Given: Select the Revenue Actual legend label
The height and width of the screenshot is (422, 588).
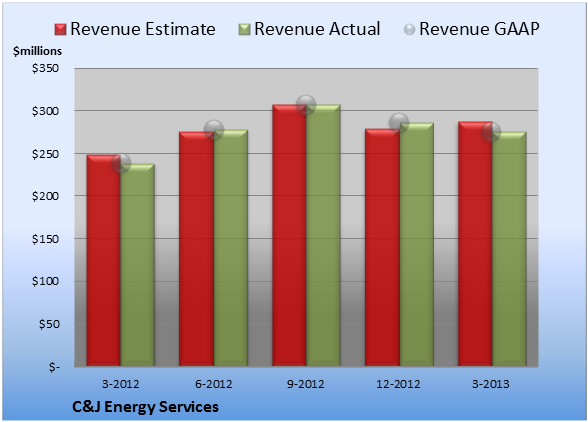Looking at the screenshot, I should (x=317, y=29).
